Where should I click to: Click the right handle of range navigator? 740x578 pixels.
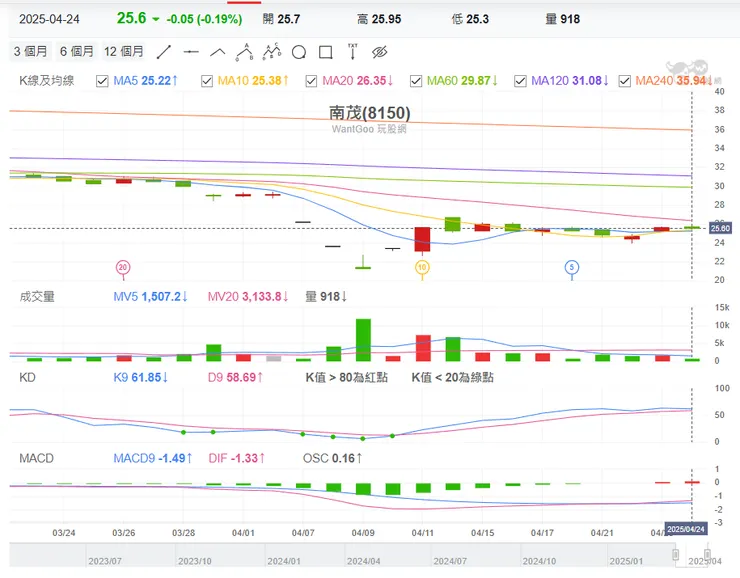pyautogui.click(x=707, y=554)
